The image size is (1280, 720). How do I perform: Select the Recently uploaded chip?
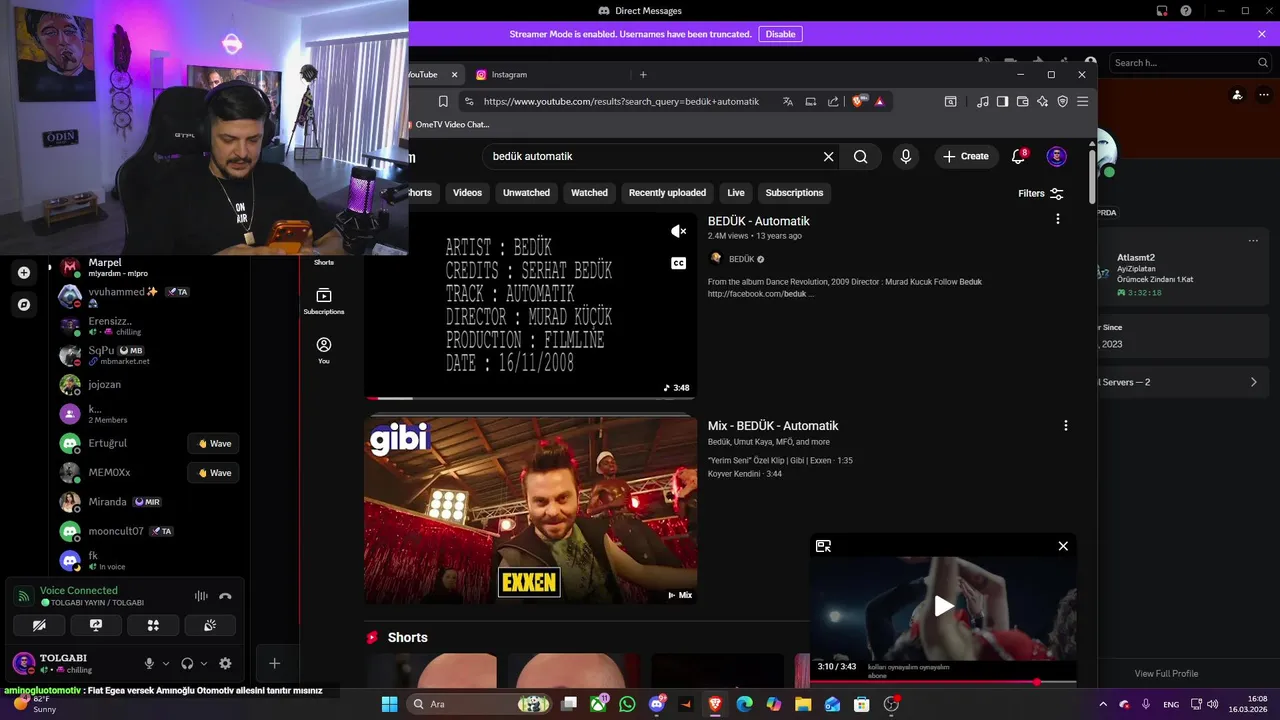(x=667, y=193)
